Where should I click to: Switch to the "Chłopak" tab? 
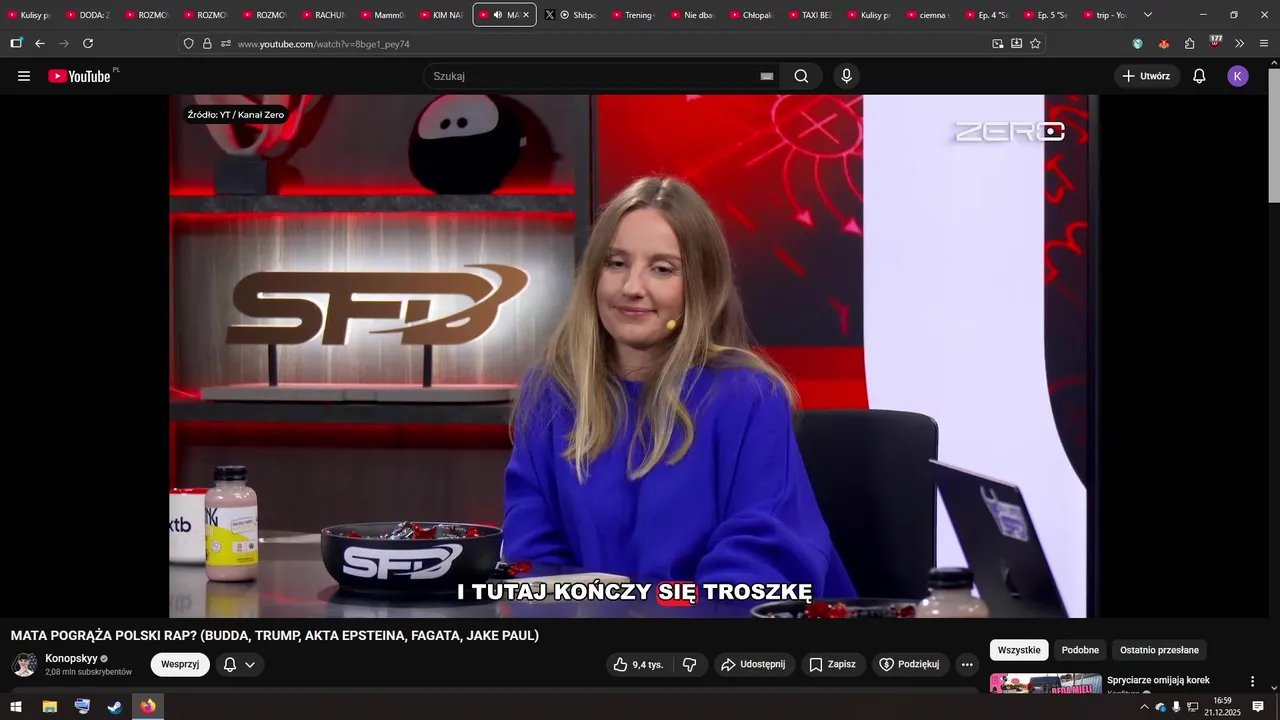click(750, 15)
